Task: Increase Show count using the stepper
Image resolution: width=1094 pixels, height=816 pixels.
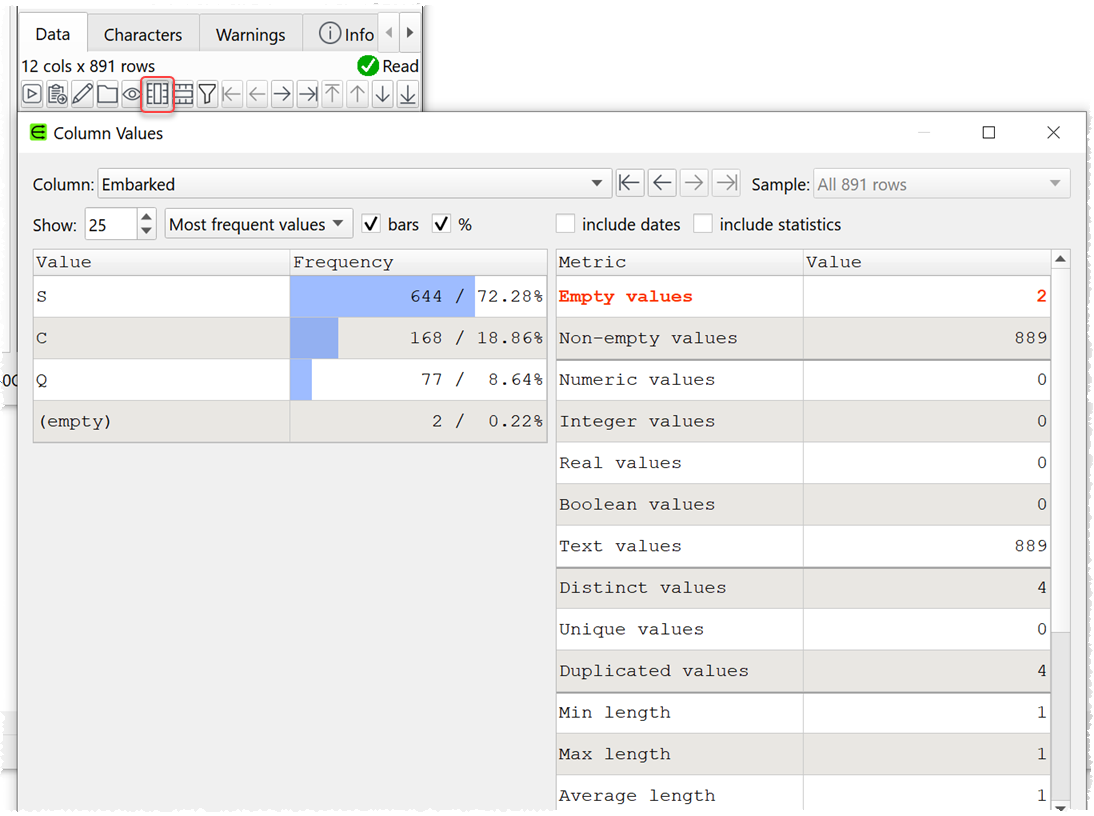Action: (x=145, y=218)
